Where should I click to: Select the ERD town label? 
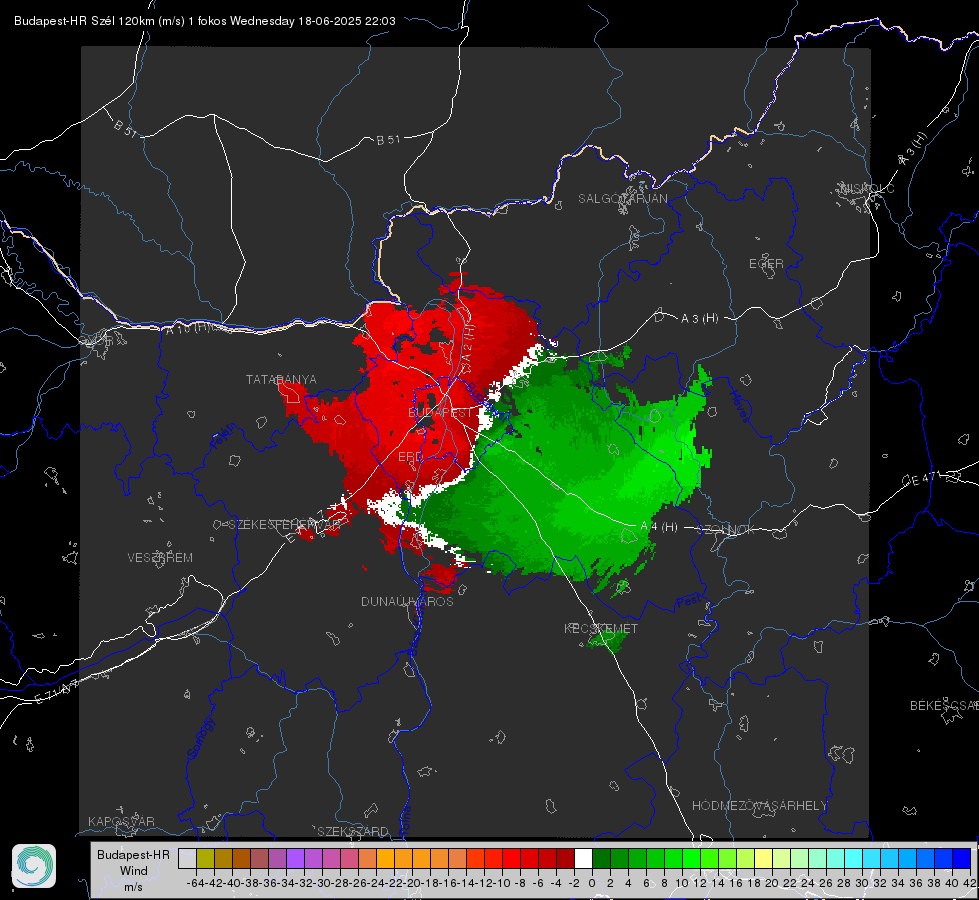pyautogui.click(x=410, y=457)
